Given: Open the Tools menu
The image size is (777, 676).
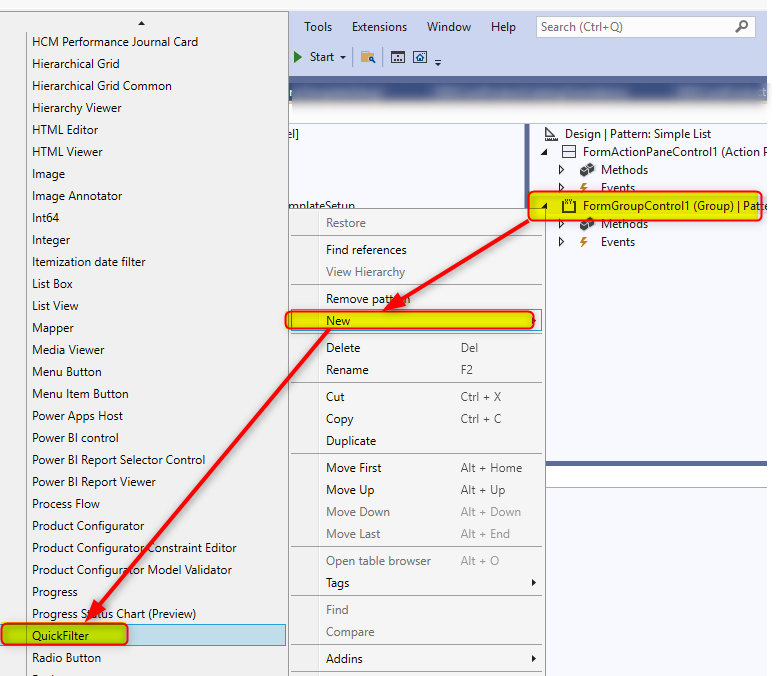Looking at the screenshot, I should tap(318, 27).
